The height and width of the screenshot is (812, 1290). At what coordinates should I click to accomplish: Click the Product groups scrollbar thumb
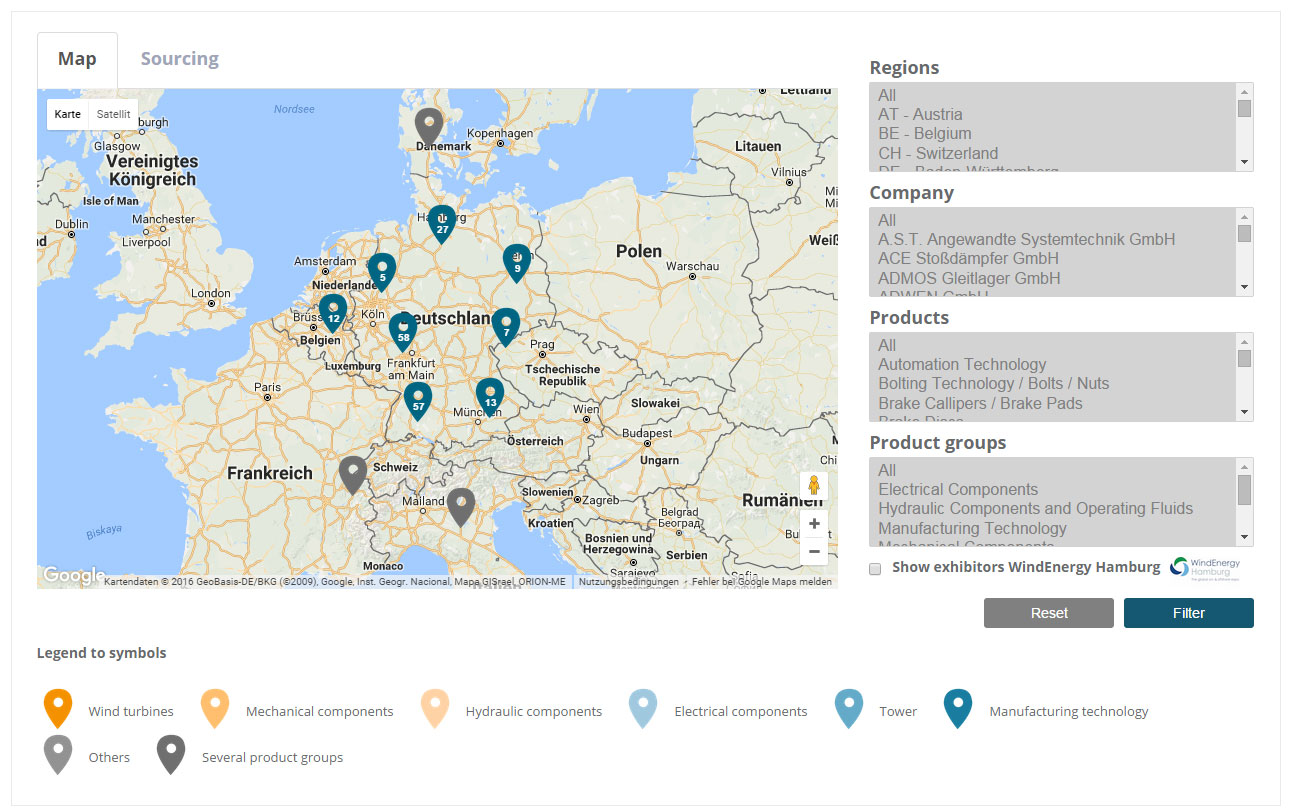(1244, 490)
